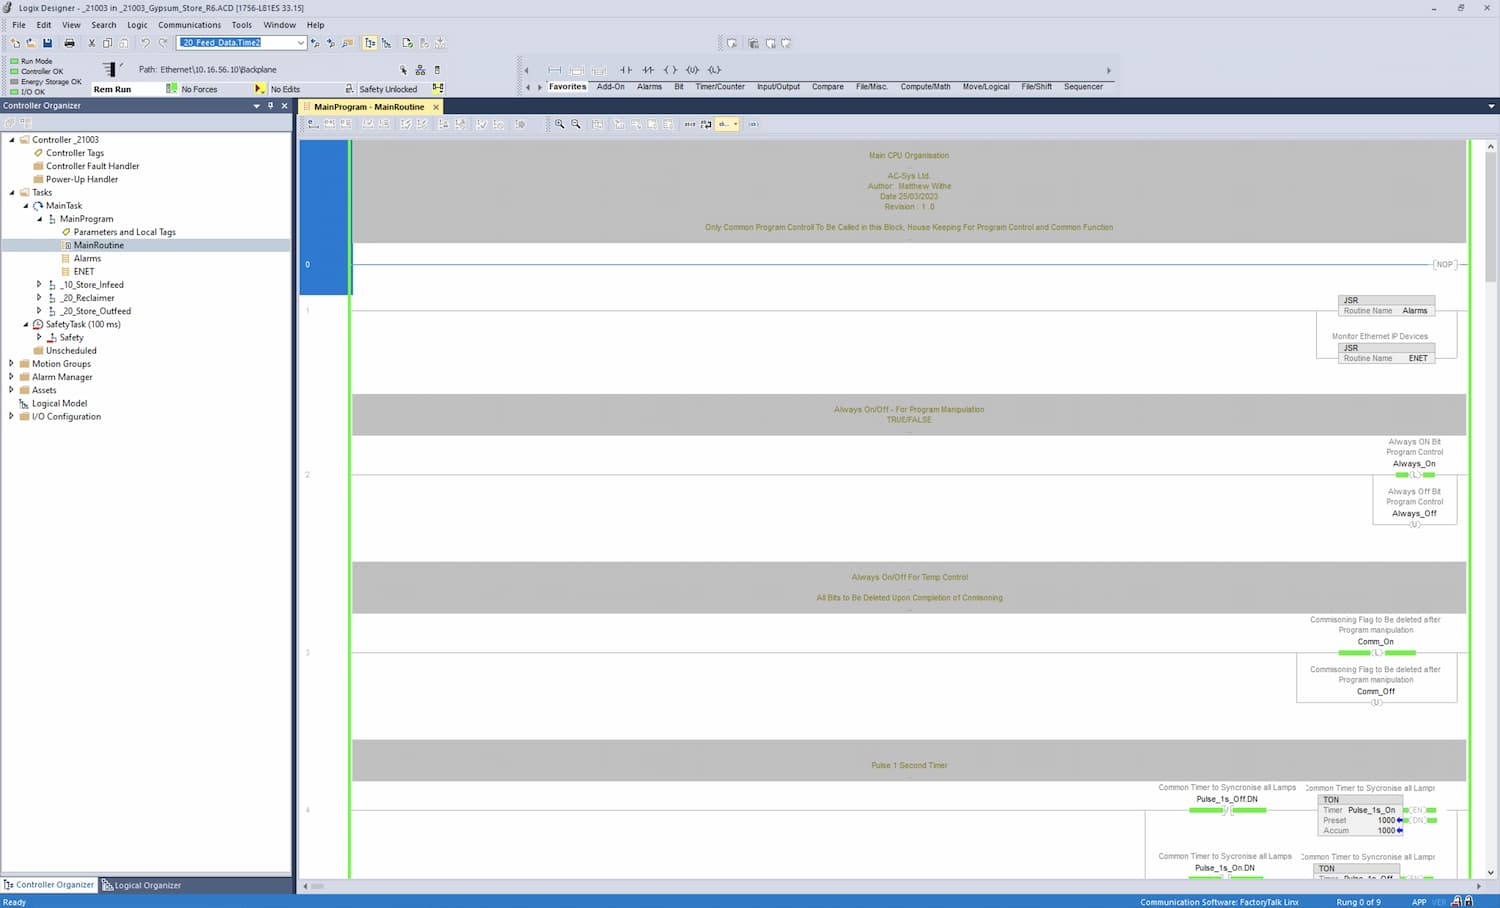This screenshot has width=1500, height=908.
Task: Select the Examine If Closed contact instruction
Action: pyautogui.click(x=625, y=70)
